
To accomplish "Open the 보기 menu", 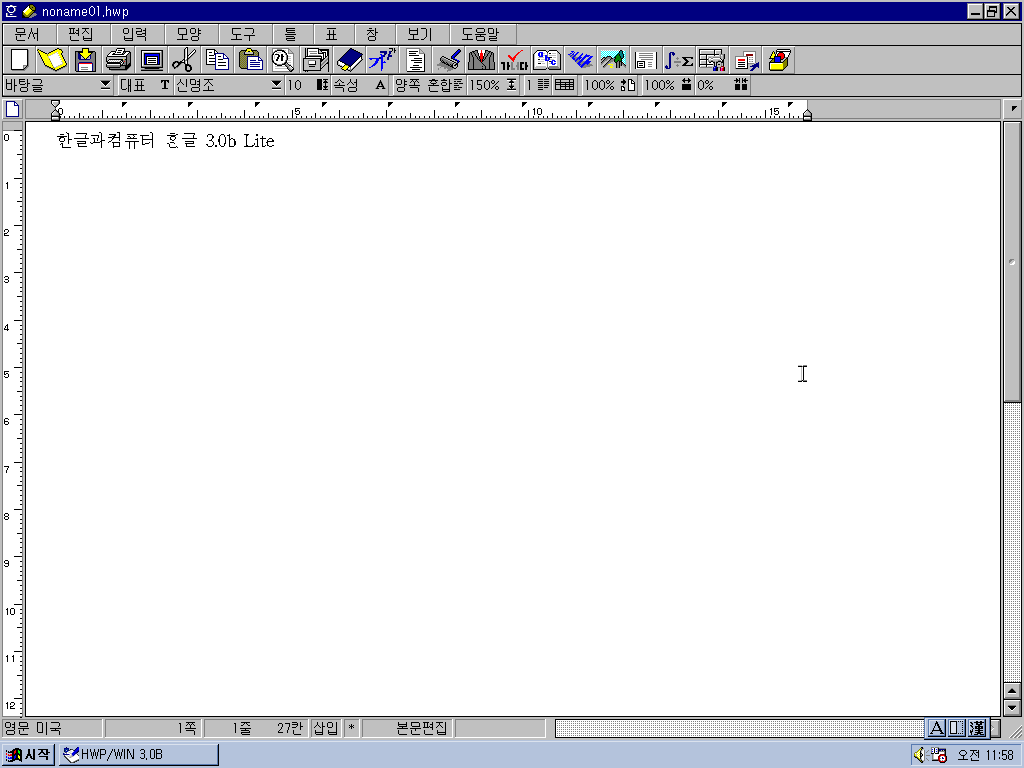I will click(421, 34).
